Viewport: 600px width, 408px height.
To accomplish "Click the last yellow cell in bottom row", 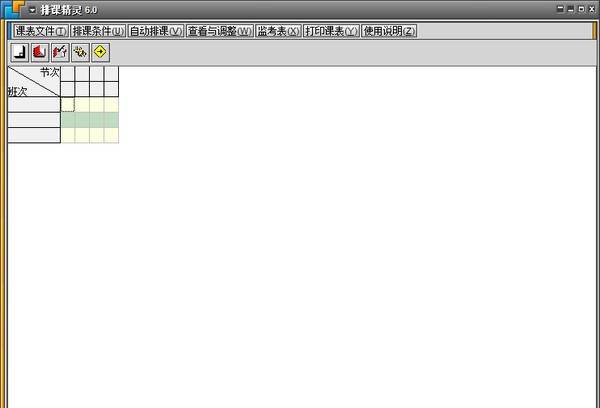I will click(111, 135).
